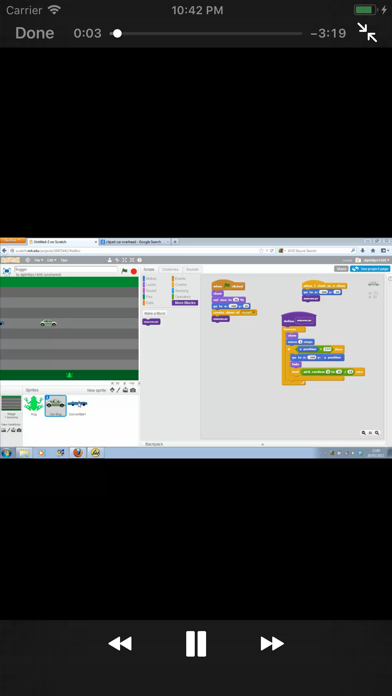Open the Sensing block category

tap(181, 291)
